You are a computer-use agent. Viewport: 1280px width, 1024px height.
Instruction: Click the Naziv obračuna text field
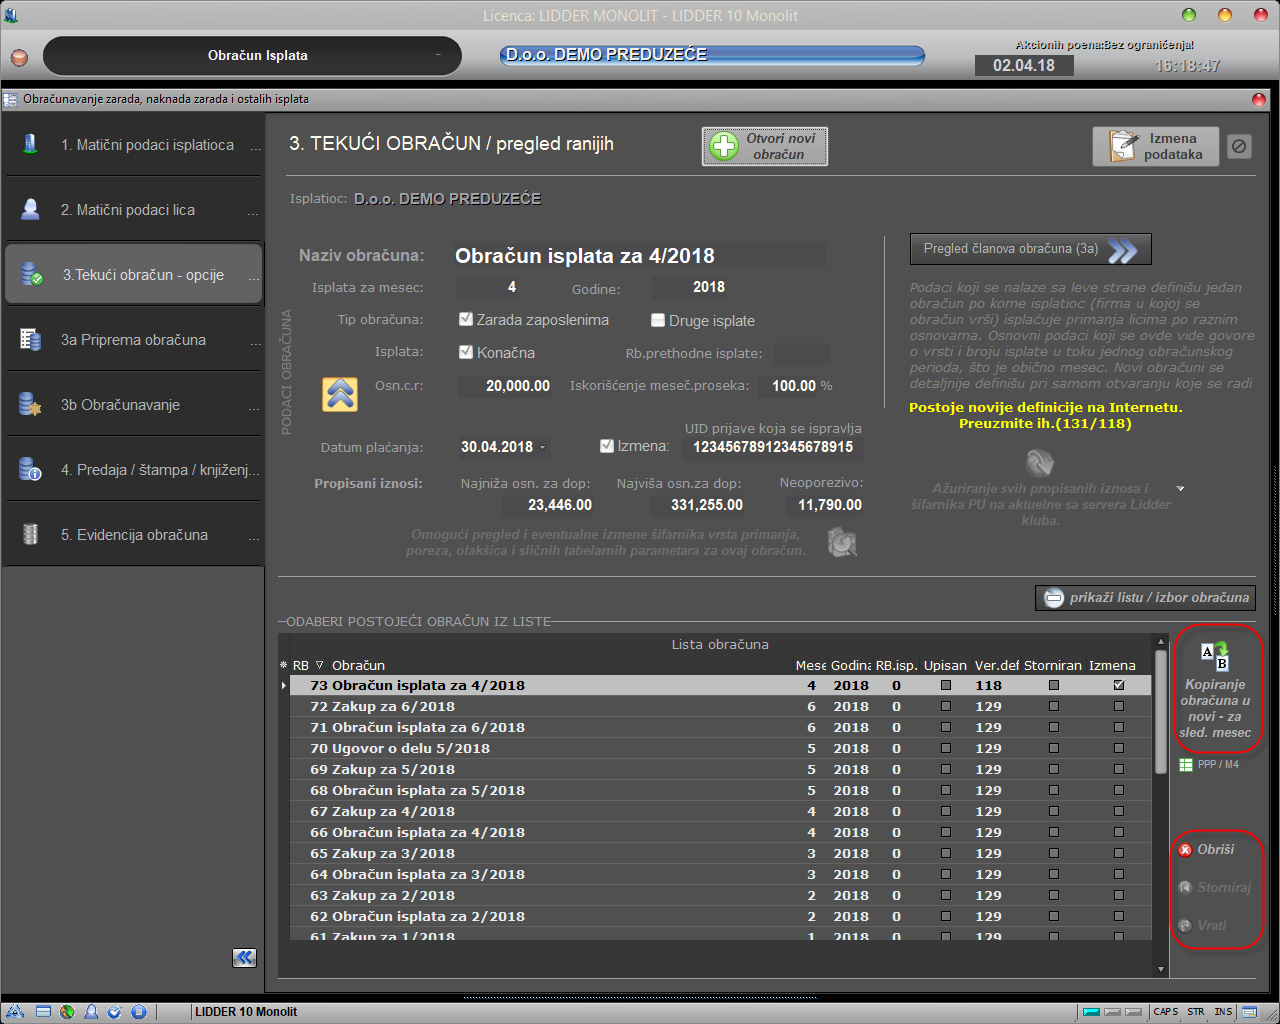tap(640, 256)
